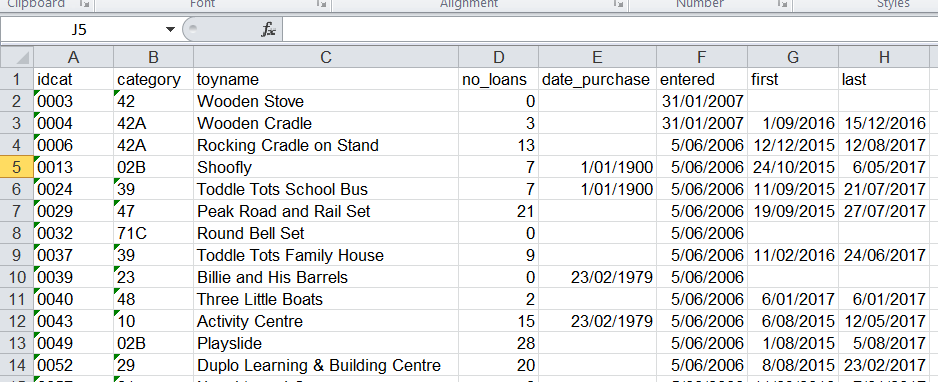This screenshot has width=938, height=382.
Task: Click inside the formula bar input
Action: 609,29
